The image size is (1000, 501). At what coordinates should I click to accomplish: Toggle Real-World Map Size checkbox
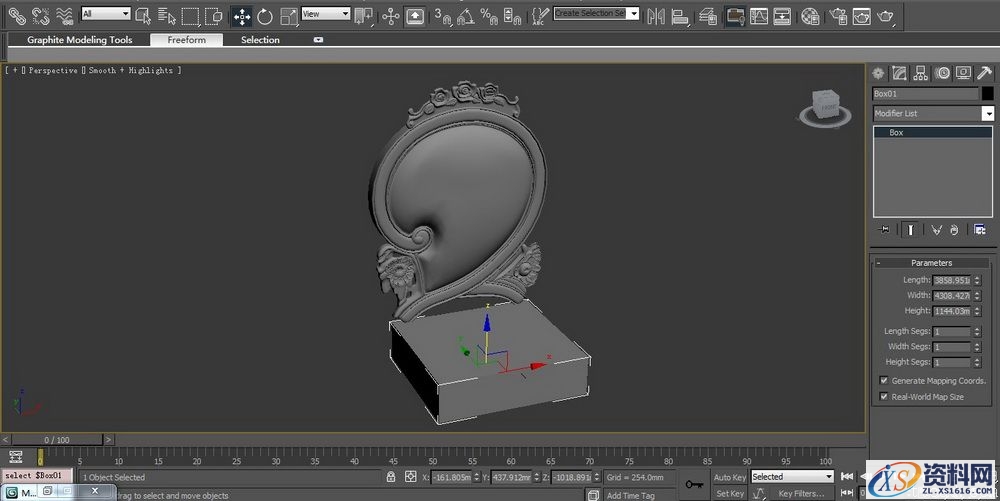[x=884, y=396]
